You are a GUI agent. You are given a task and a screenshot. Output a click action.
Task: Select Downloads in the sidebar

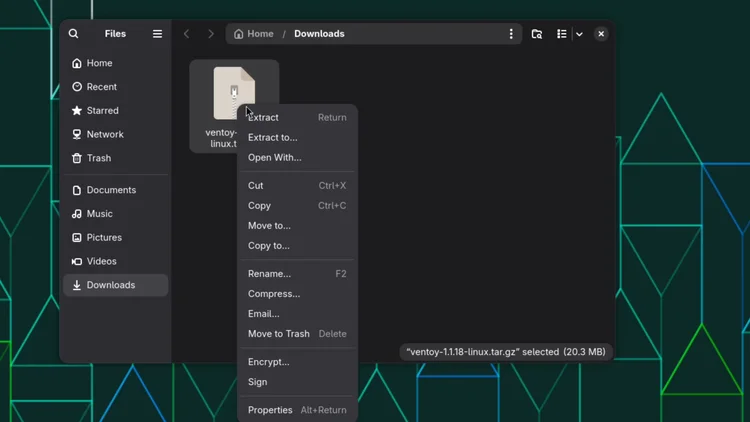(x=115, y=285)
